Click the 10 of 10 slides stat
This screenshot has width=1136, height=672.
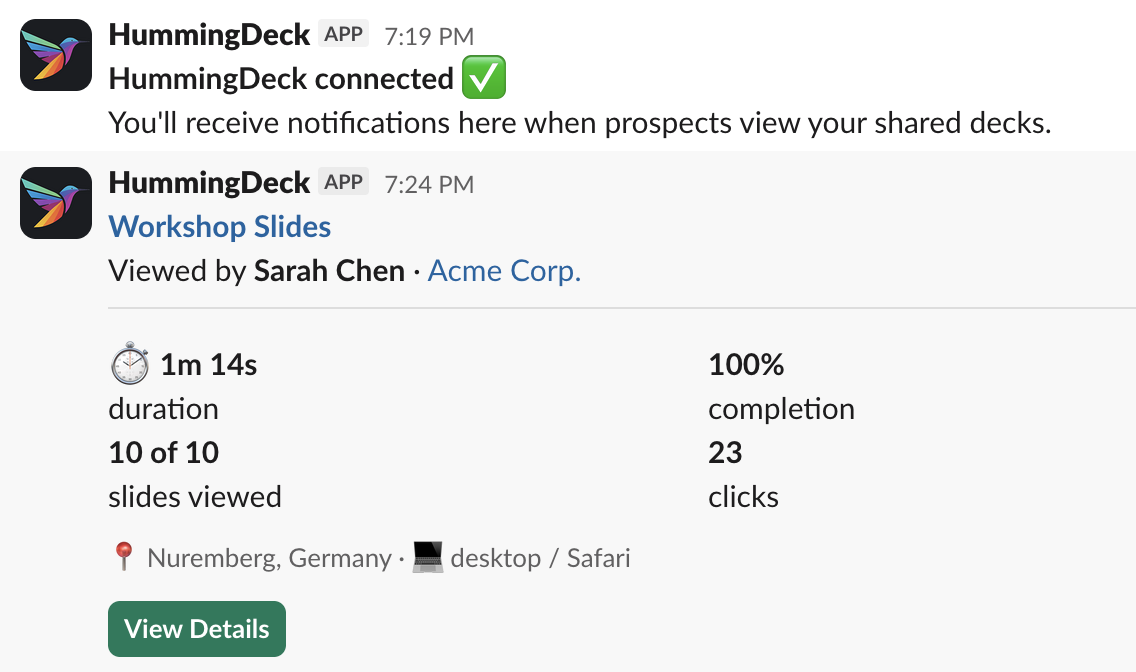(163, 452)
